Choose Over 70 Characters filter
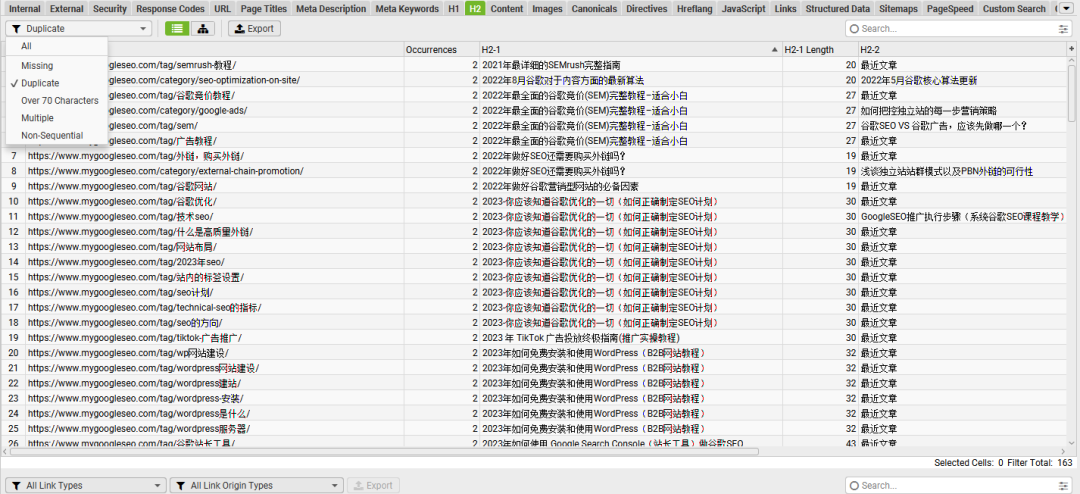The width and height of the screenshot is (1080, 494). 59,101
